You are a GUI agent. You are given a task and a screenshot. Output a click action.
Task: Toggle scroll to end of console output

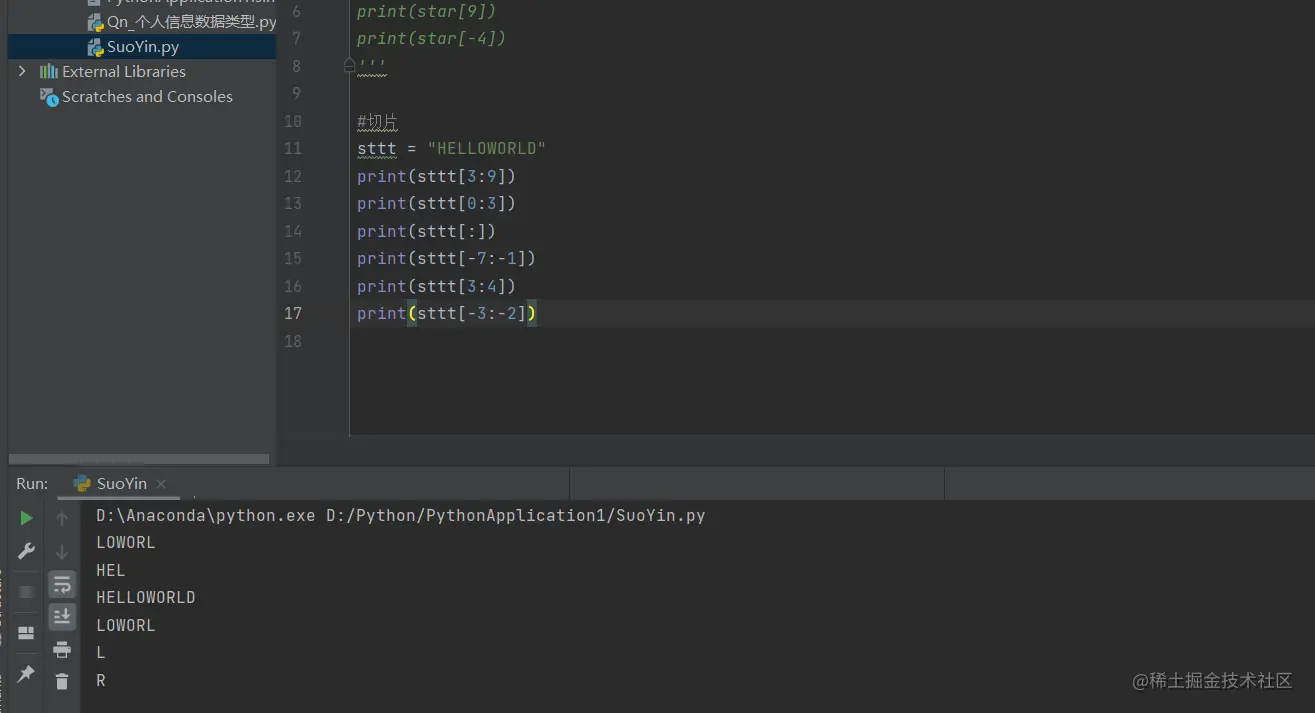[x=62, y=617]
